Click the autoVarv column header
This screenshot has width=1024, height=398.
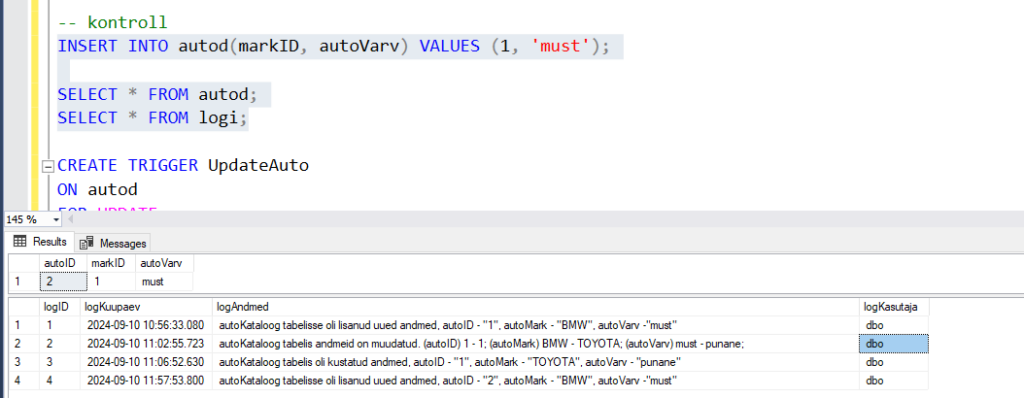tap(165, 263)
